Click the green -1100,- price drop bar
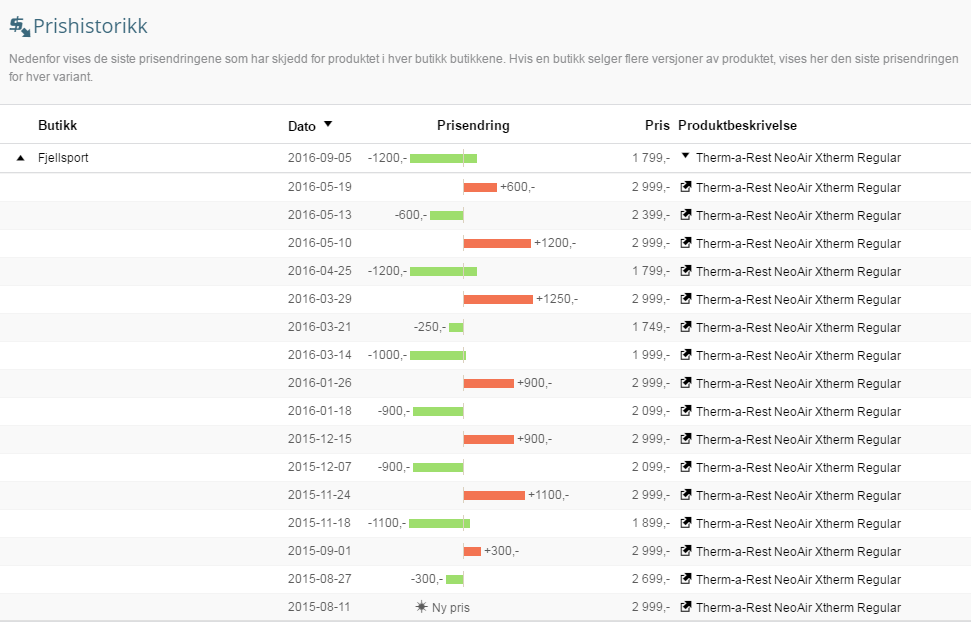Viewport: 971px width, 626px height. [x=439, y=523]
